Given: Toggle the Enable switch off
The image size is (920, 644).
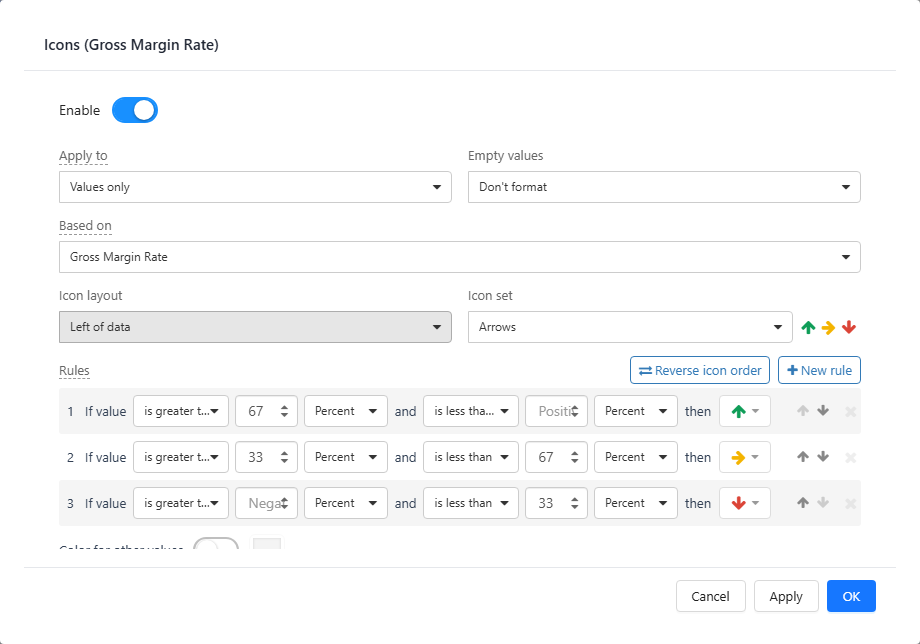Looking at the screenshot, I should tap(135, 110).
